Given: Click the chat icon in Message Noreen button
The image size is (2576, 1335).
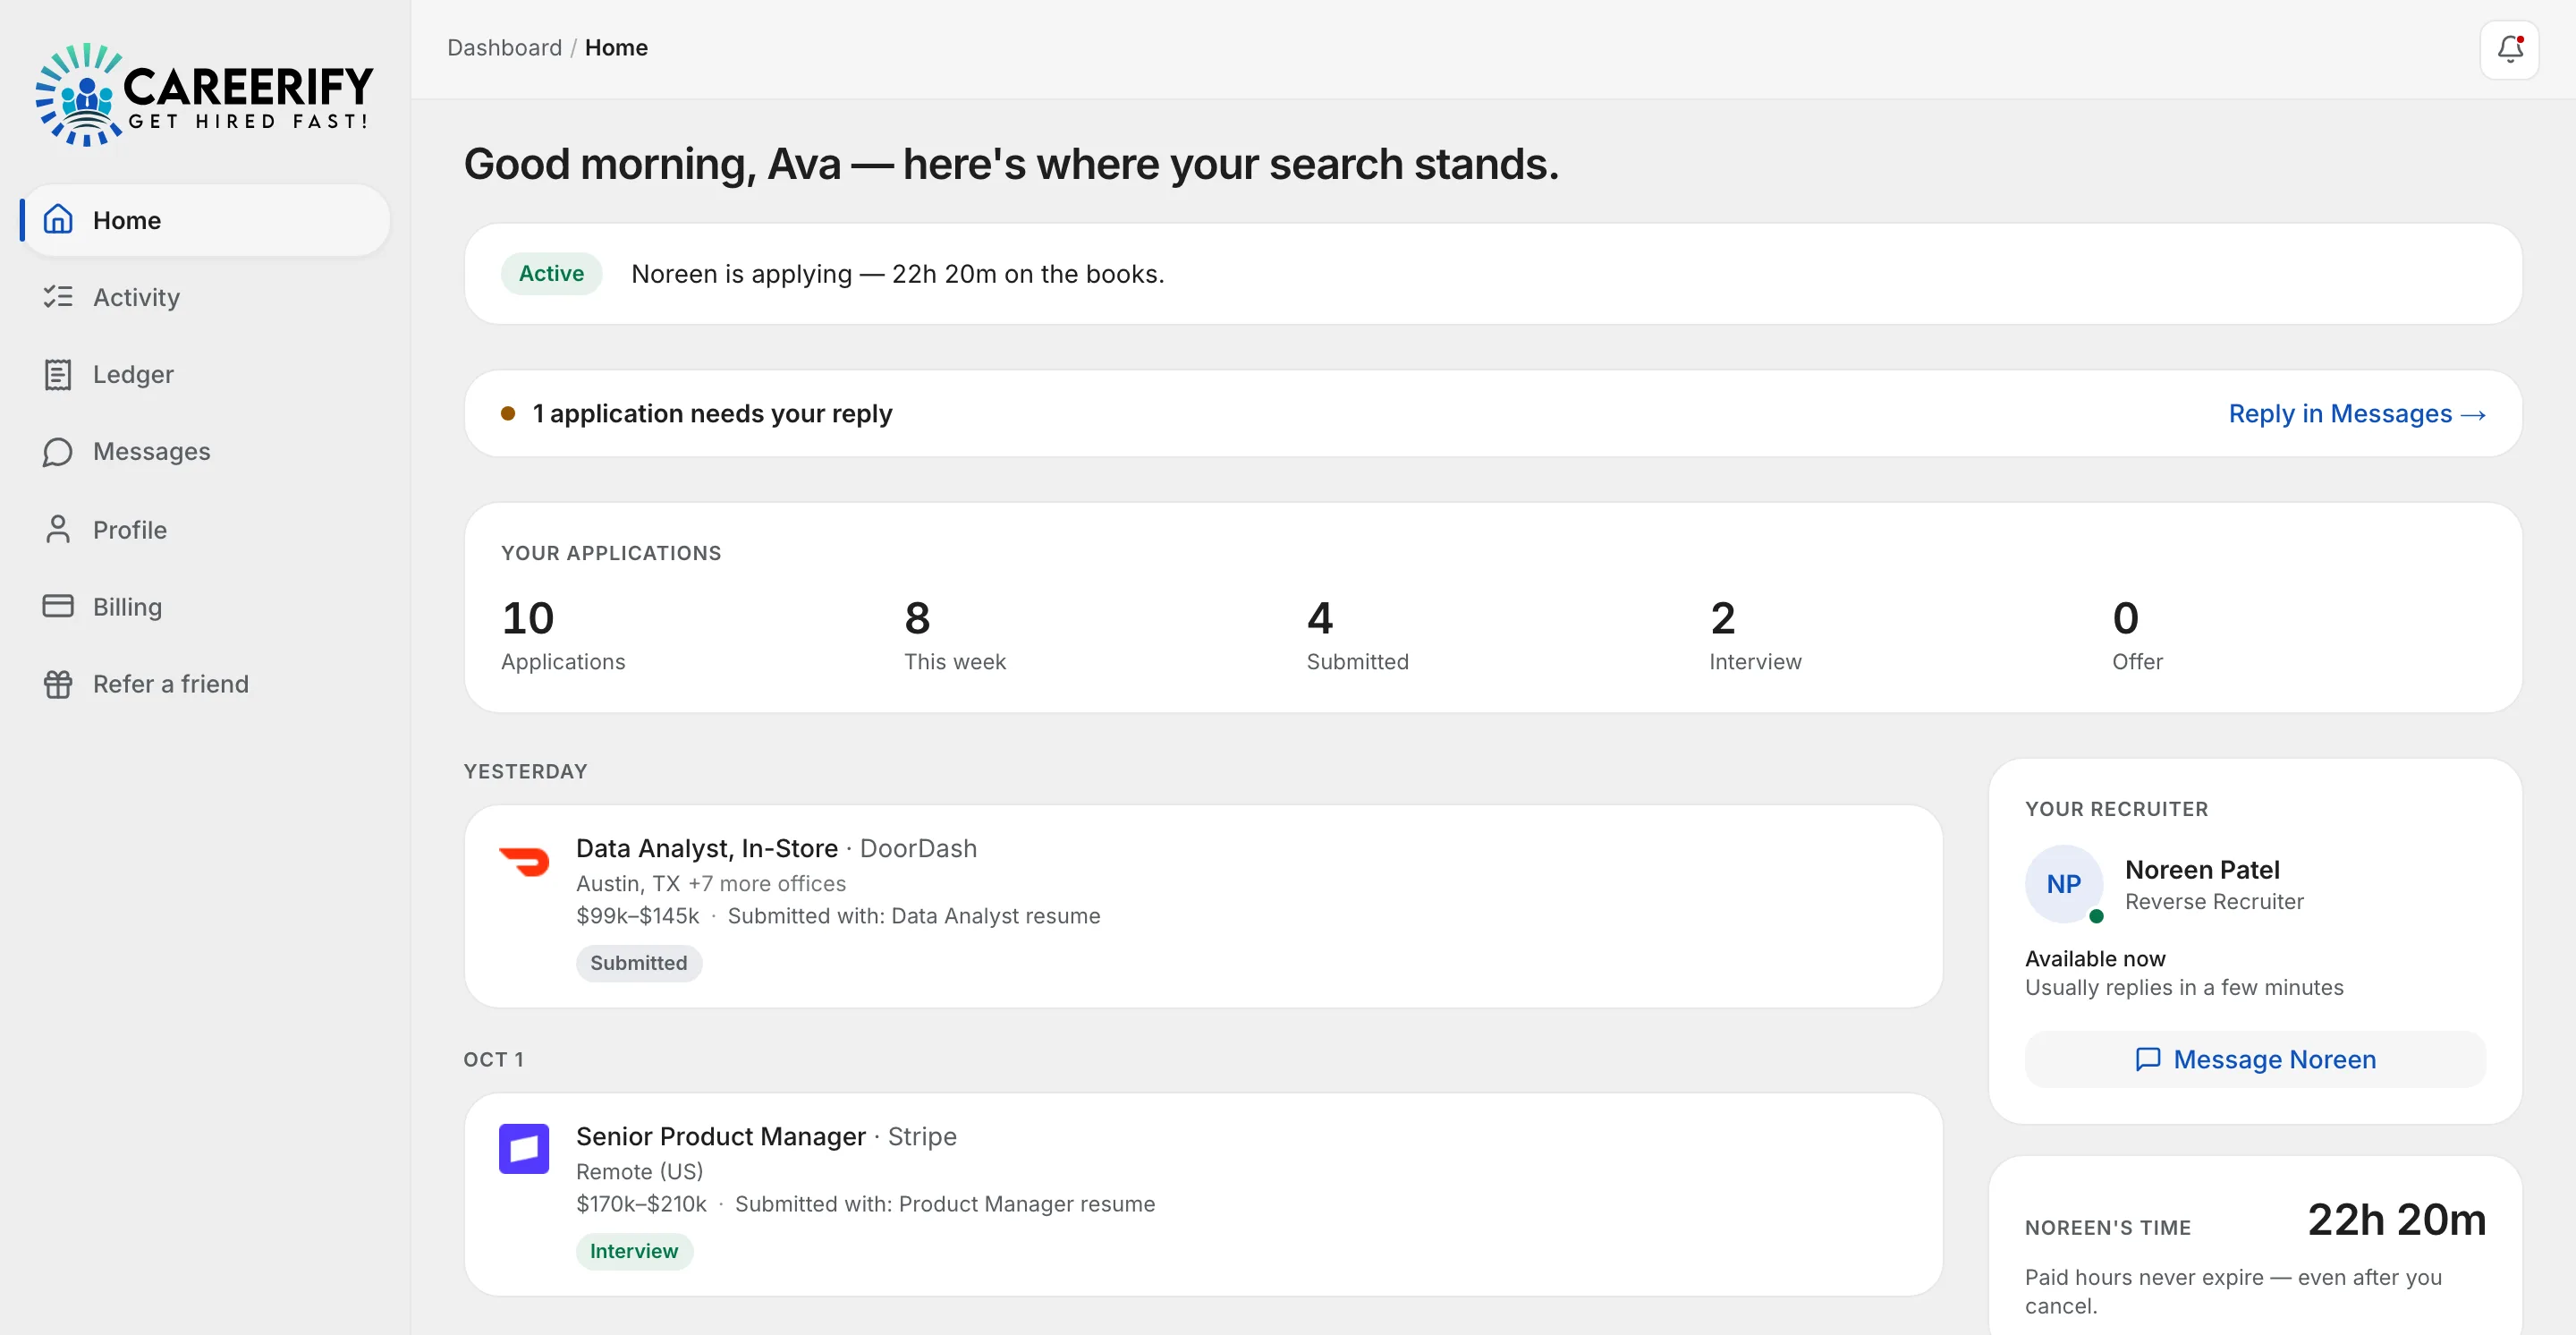Looking at the screenshot, I should point(2147,1059).
